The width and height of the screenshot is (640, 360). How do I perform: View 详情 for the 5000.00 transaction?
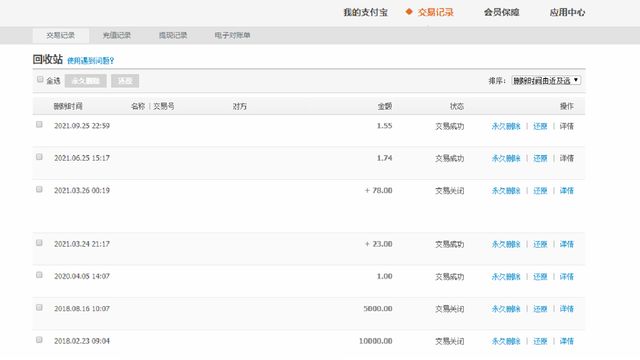[567, 309]
